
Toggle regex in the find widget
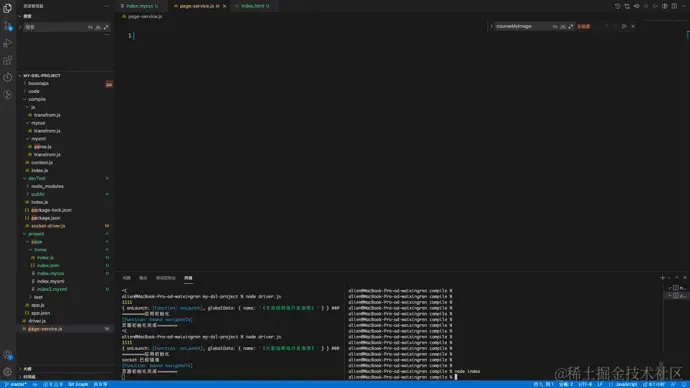[571, 26]
